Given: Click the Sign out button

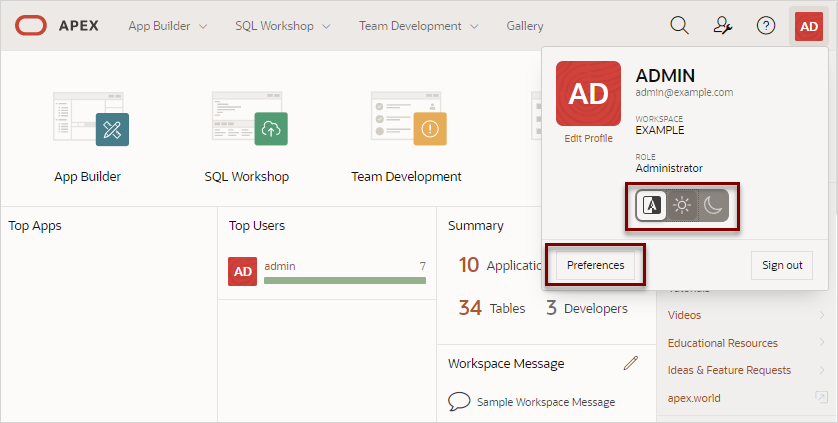Looking at the screenshot, I should pyautogui.click(x=782, y=265).
